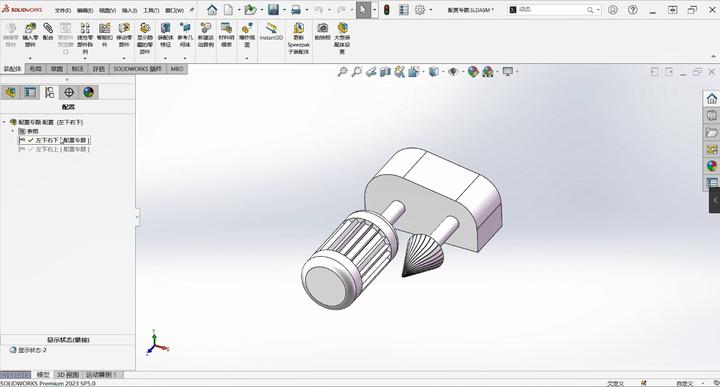Open the 插入(I) Insert menu
720x387 pixels.
click(x=129, y=10)
